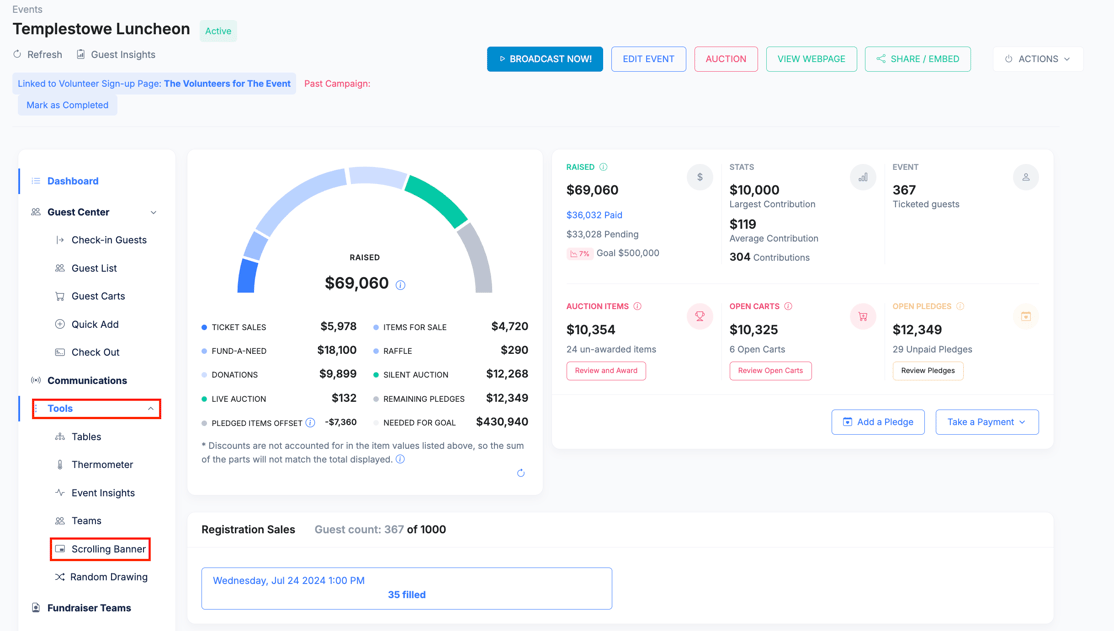Image resolution: width=1114 pixels, height=631 pixels.
Task: Click the trophy icon in Auction Items card
Action: (x=700, y=317)
